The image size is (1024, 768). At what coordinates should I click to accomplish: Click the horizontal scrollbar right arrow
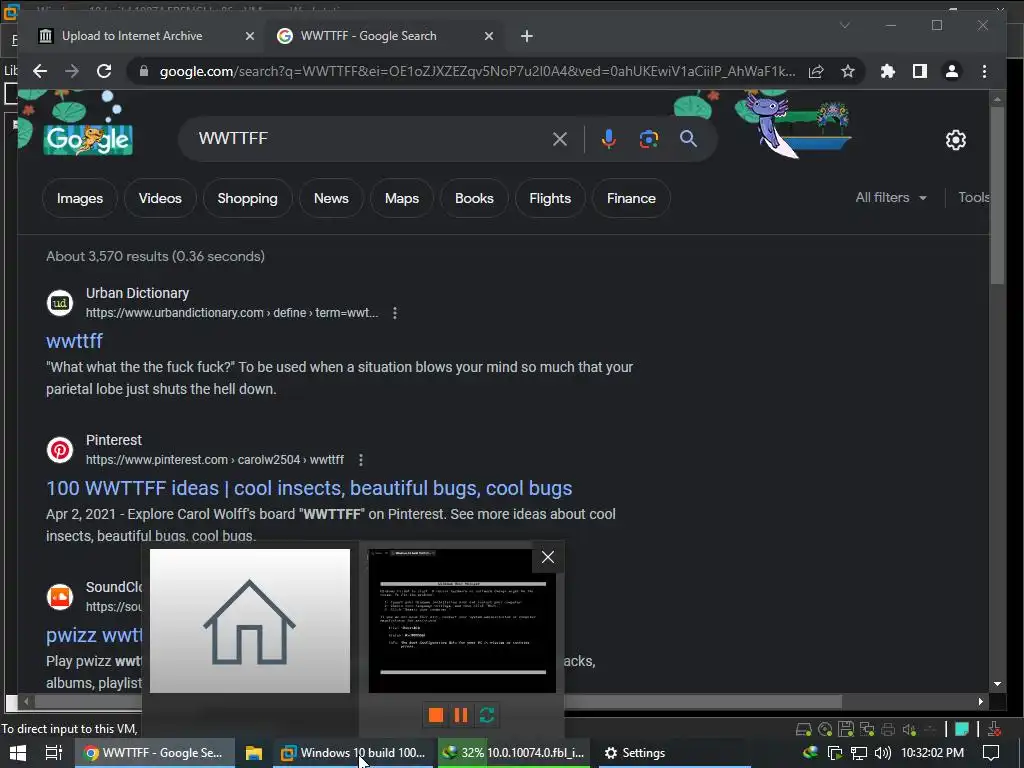(980, 701)
